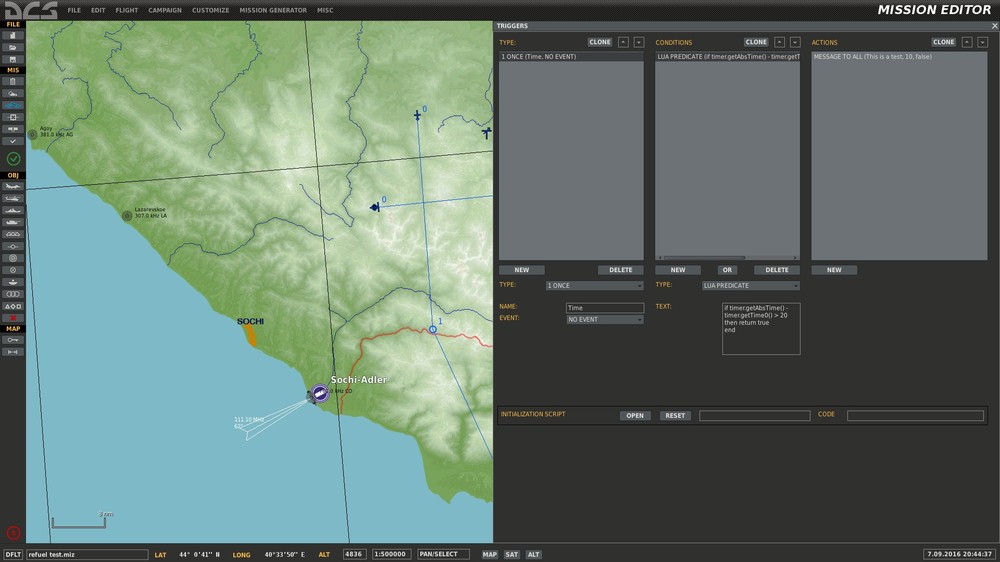Toggle the SAT map view
Screen dimensions: 1000x562
coord(511,554)
